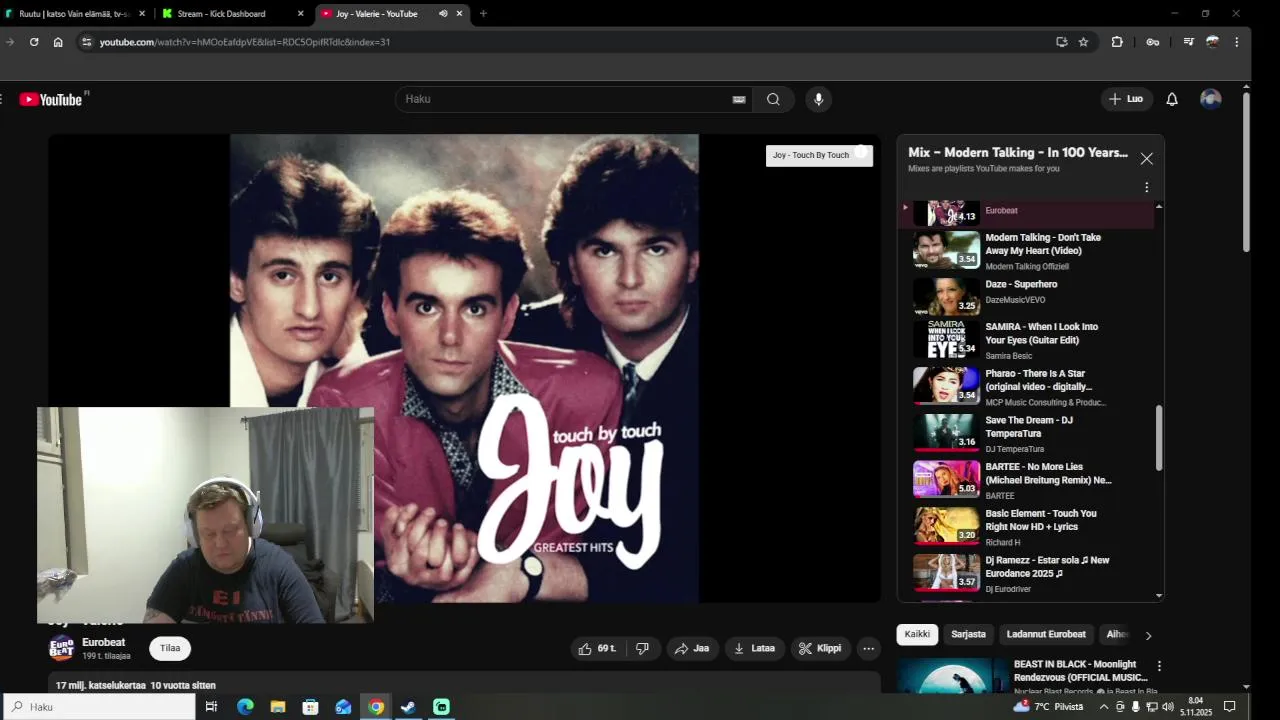Open Chrome three-dot menu
Screen dimensions: 1280x720
1236,42
